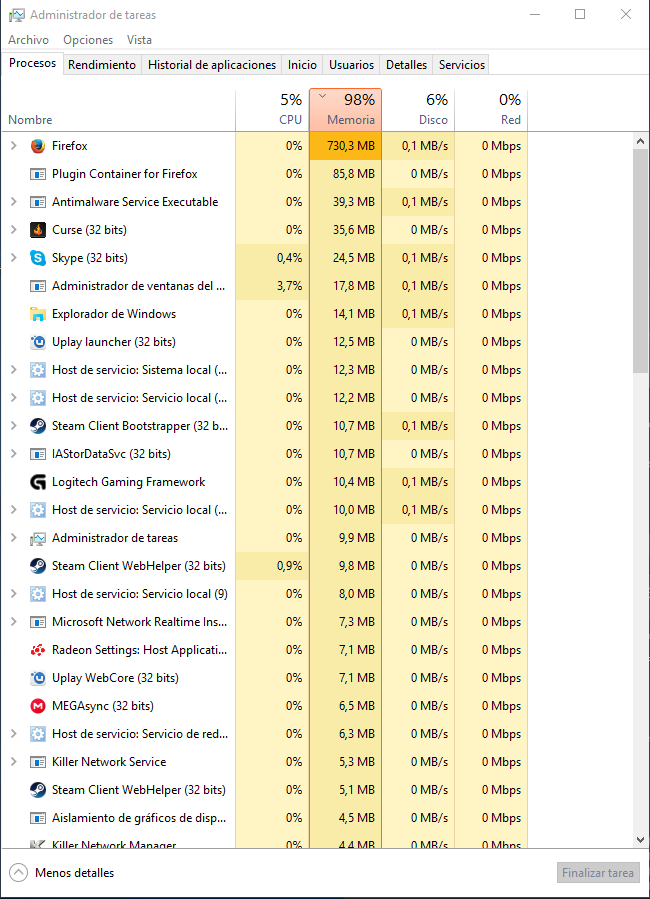
Task: Expand the Curse (32 bits) process
Action: pyautogui.click(x=14, y=230)
